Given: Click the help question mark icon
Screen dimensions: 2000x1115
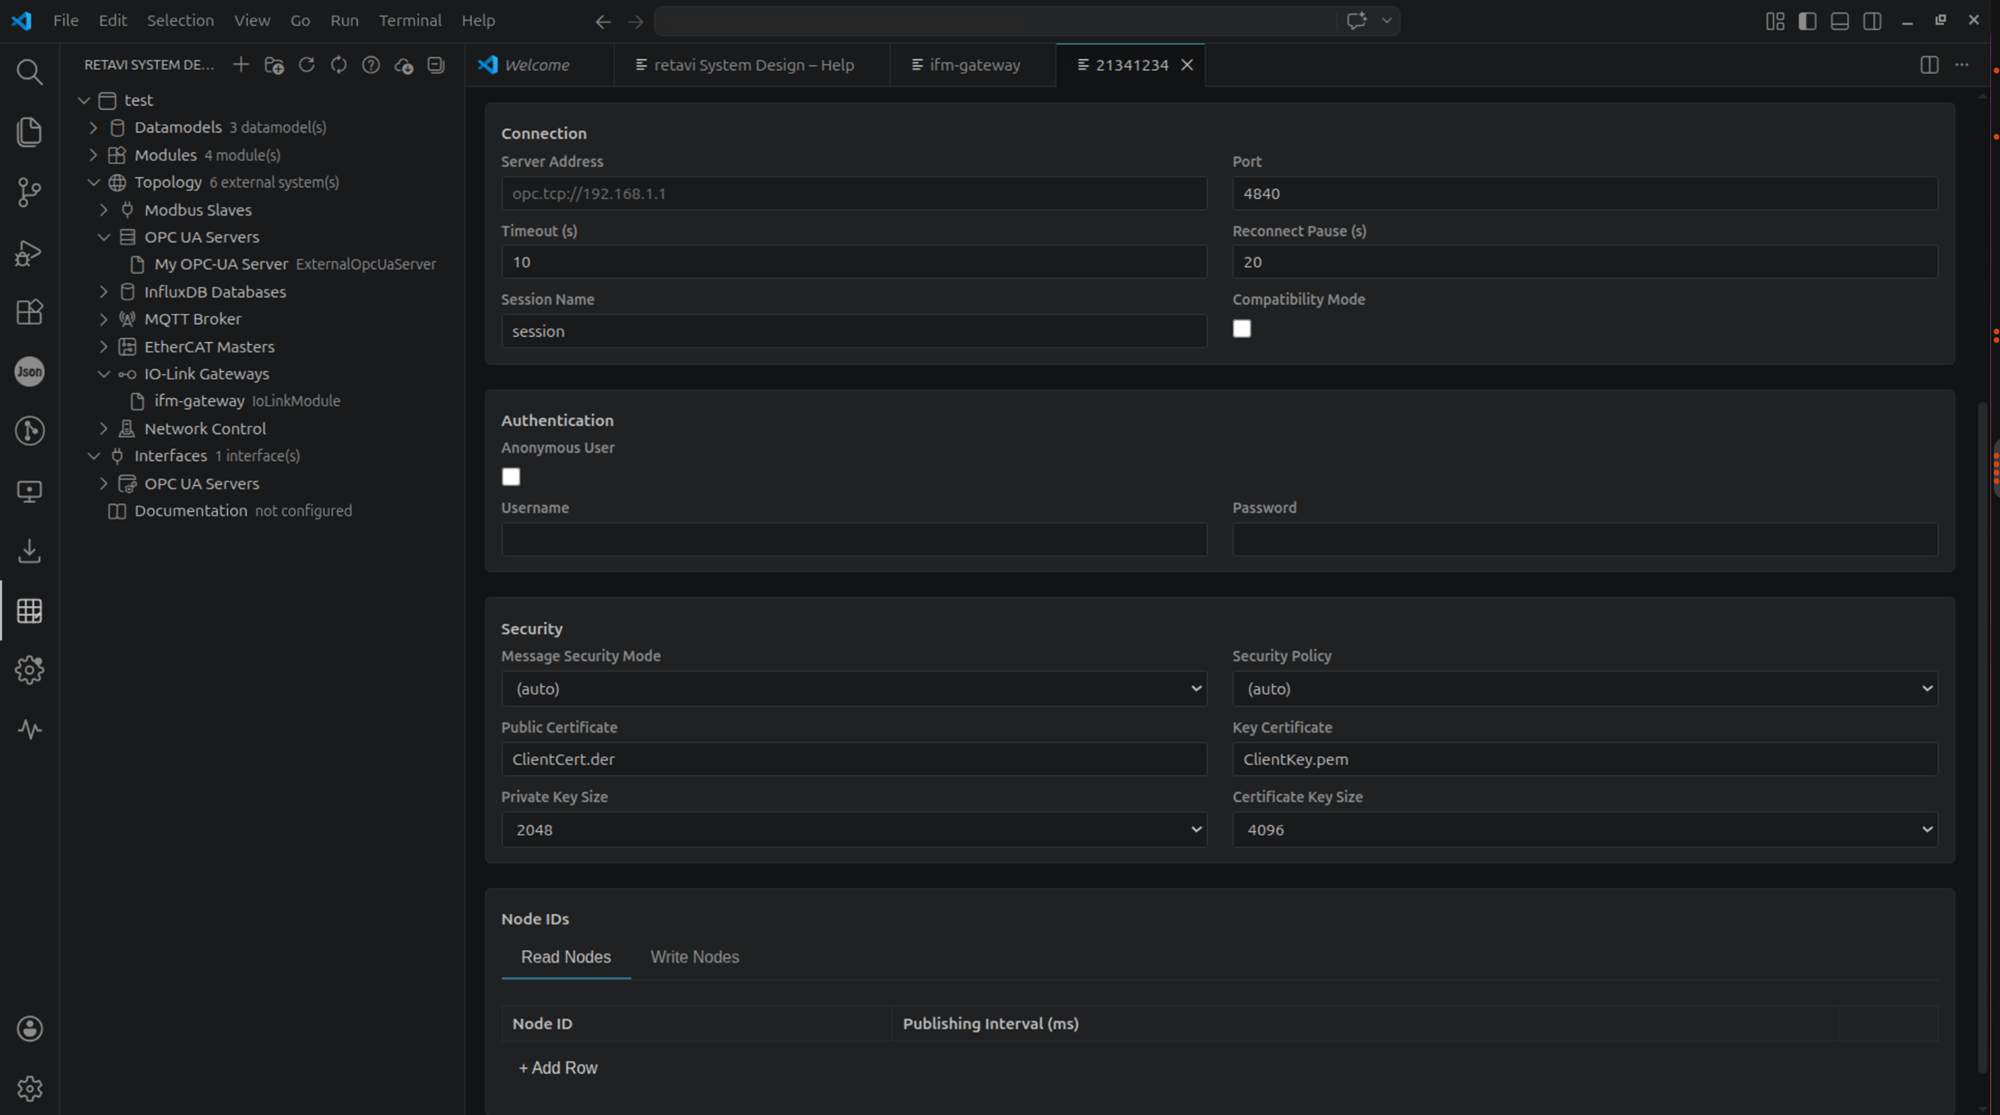Looking at the screenshot, I should click(371, 65).
